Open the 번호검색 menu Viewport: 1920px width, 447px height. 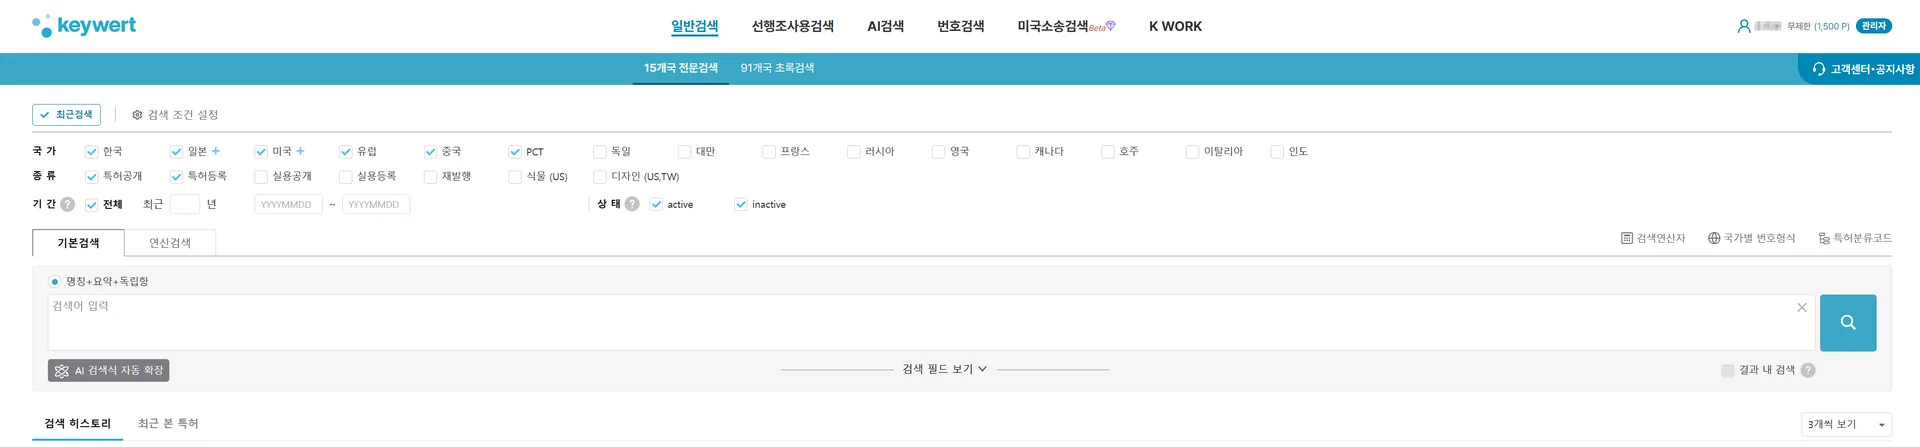[x=960, y=26]
